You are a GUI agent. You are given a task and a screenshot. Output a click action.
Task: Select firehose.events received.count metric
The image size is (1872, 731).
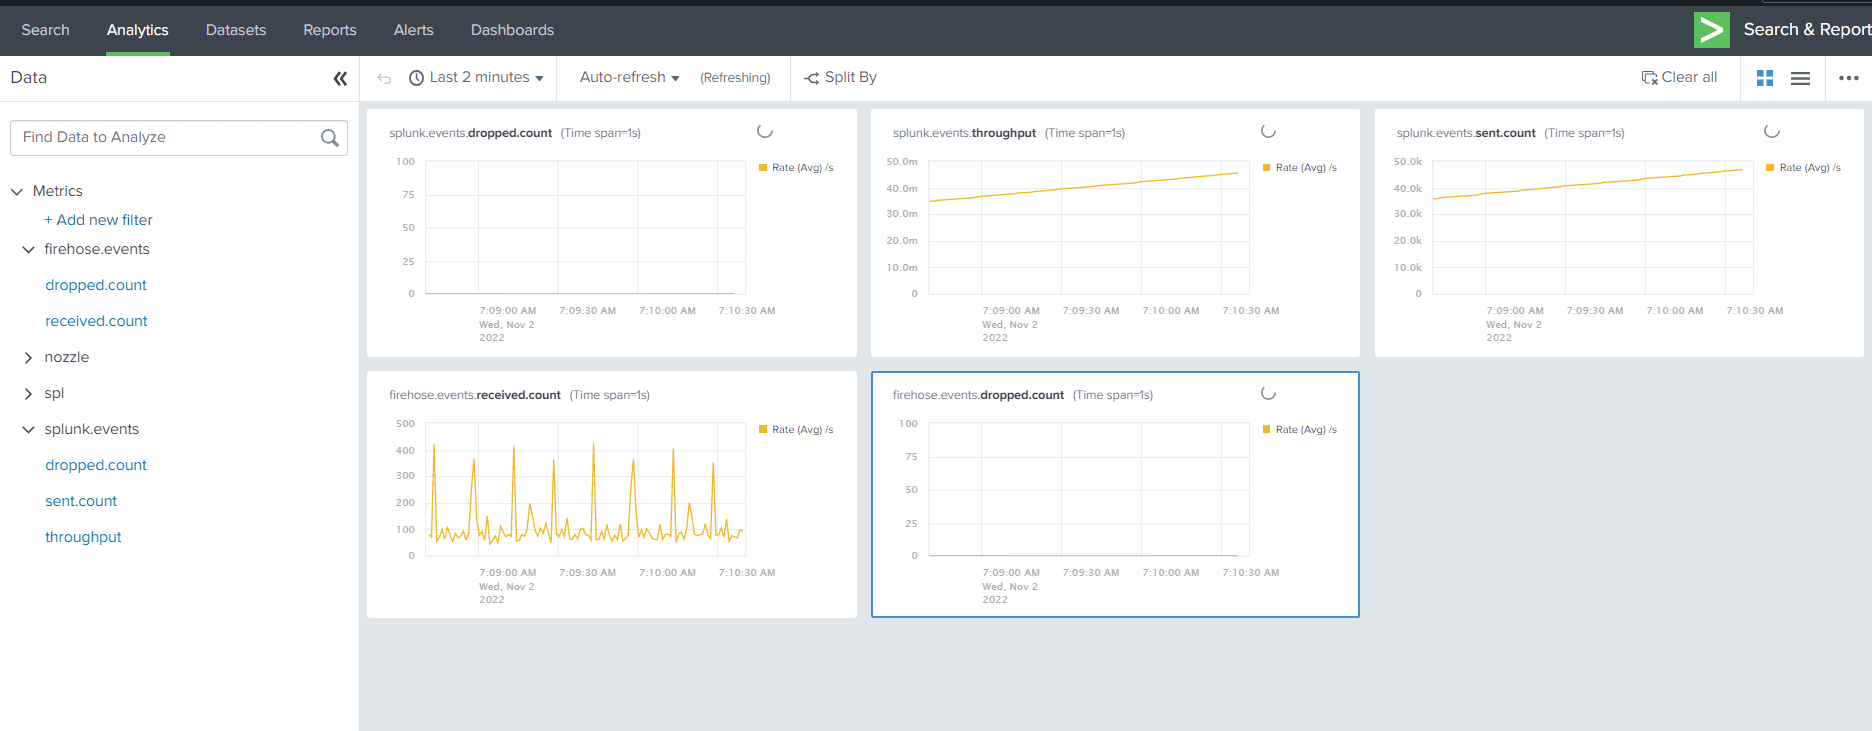96,321
